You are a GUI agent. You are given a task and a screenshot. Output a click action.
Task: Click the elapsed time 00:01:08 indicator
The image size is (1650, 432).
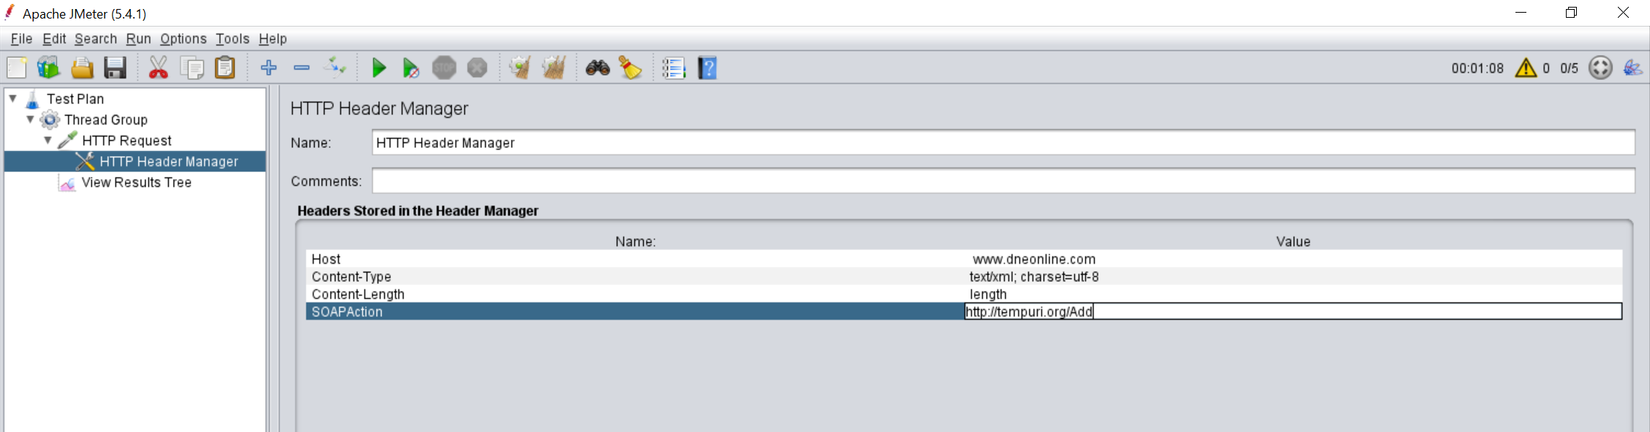pos(1477,69)
